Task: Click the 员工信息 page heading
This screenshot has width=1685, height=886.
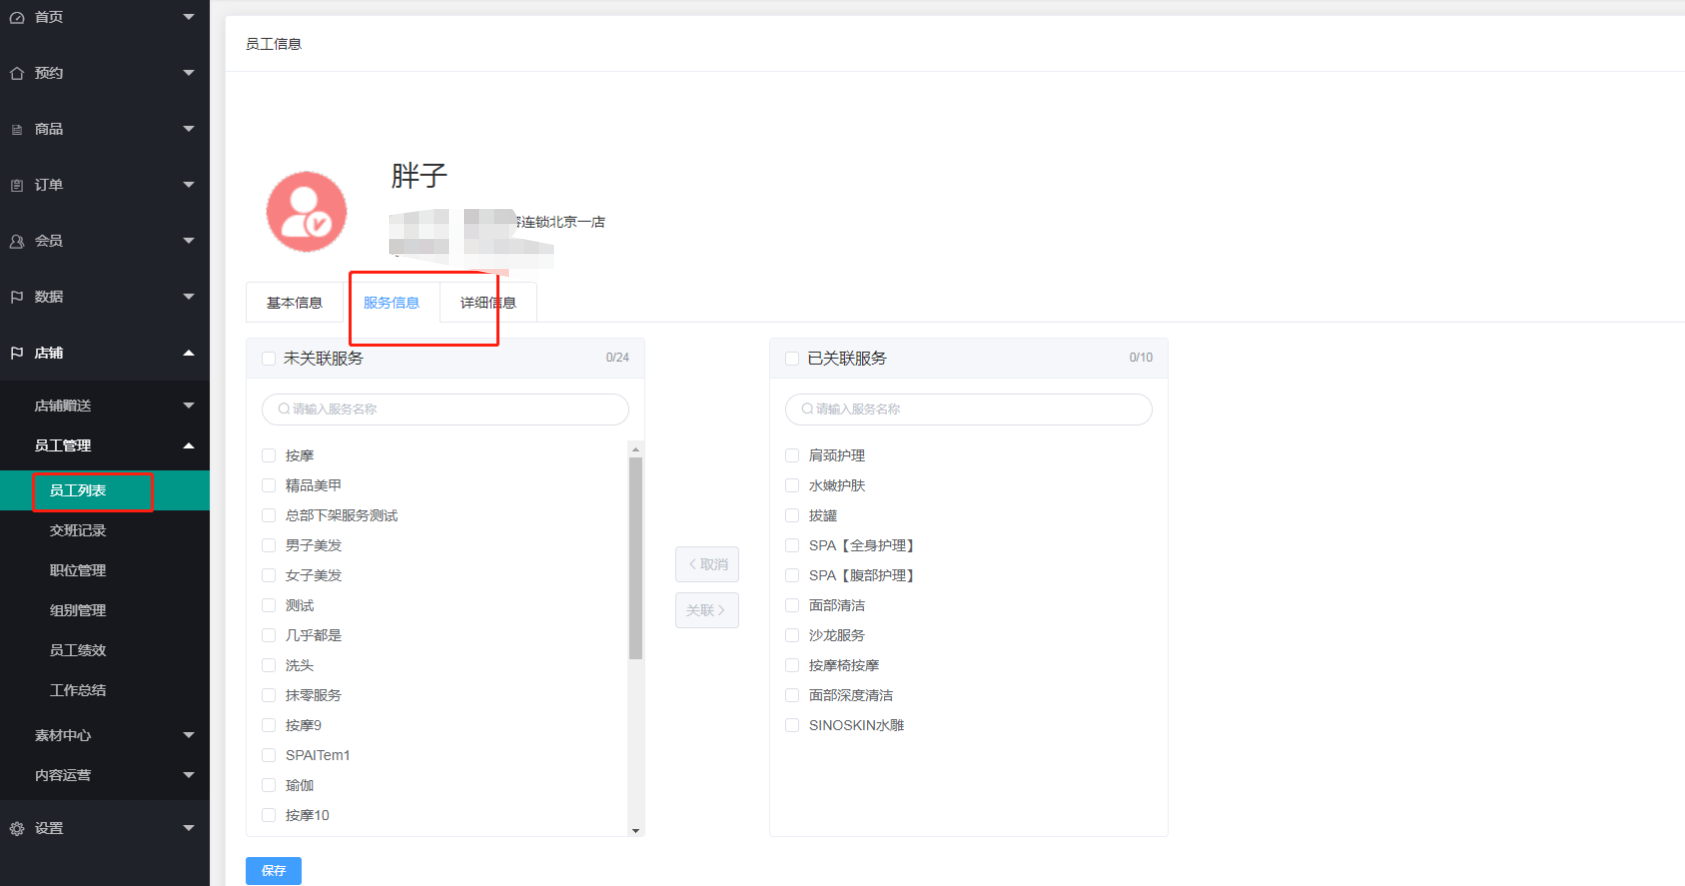Action: click(x=274, y=44)
